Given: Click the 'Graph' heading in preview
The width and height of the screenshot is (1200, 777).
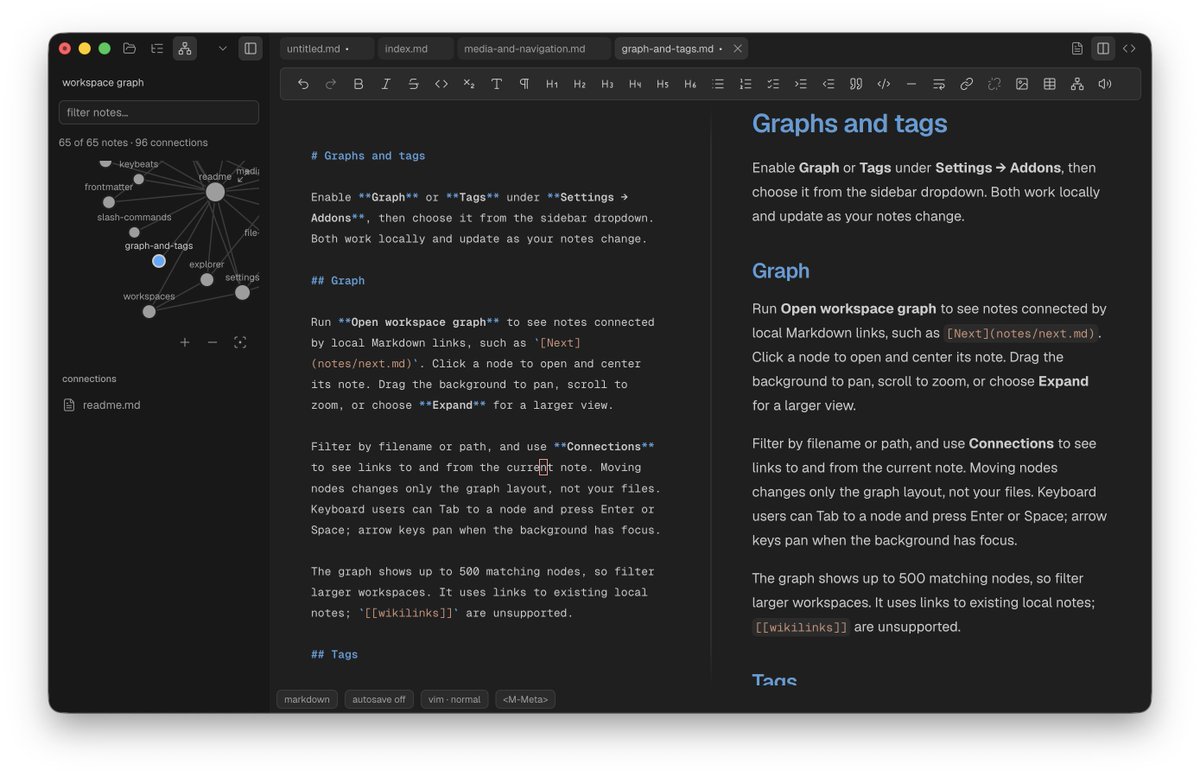Looking at the screenshot, I should coord(781,271).
